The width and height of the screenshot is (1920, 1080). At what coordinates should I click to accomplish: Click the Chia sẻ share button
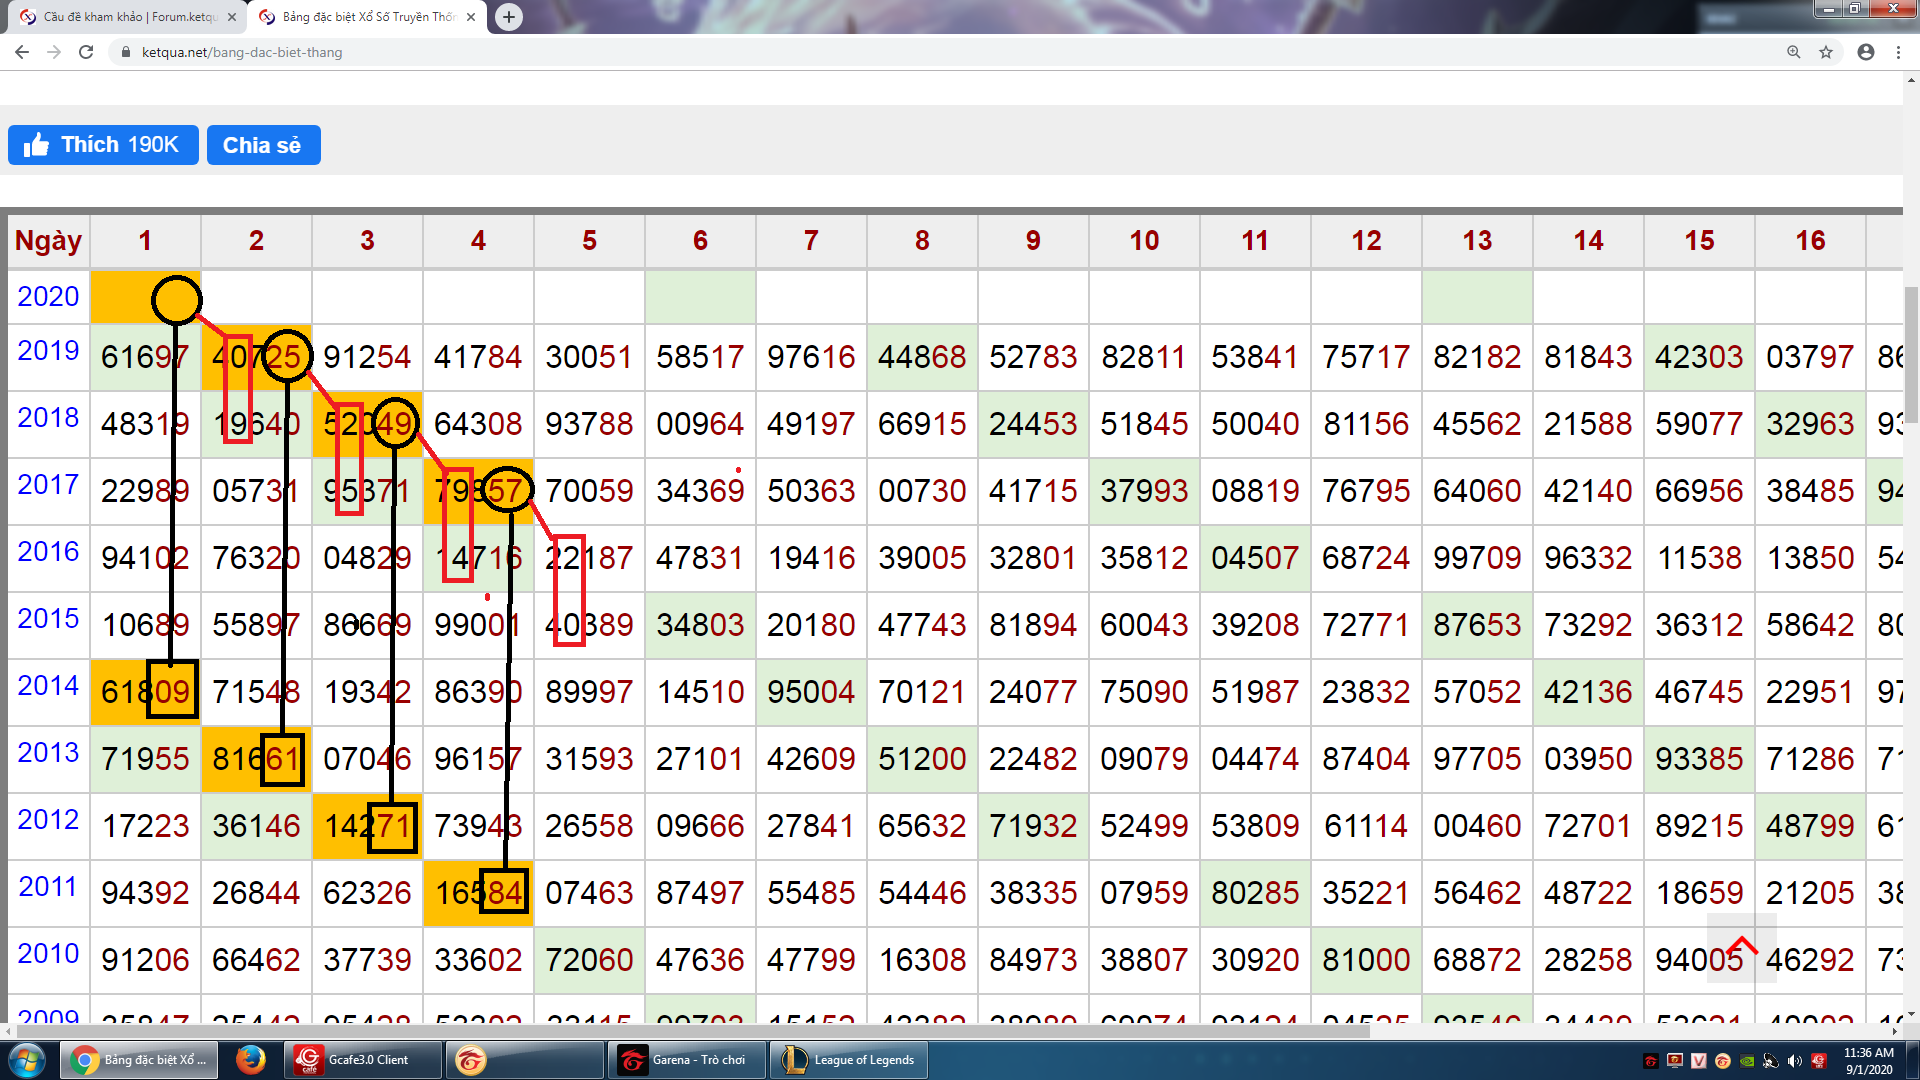263,145
